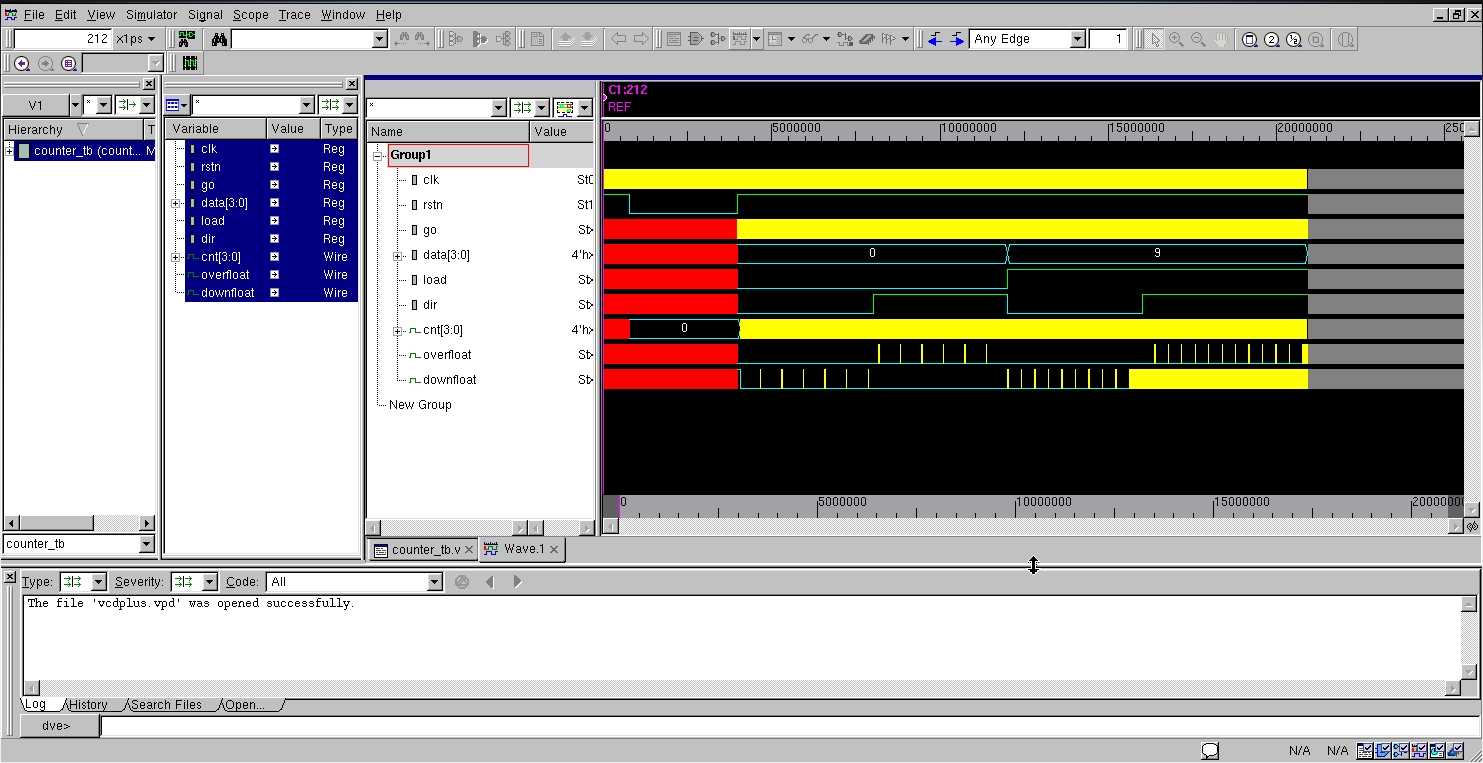This screenshot has height=763, width=1483.
Task: Click the binoculars search icon
Action: pos(219,39)
